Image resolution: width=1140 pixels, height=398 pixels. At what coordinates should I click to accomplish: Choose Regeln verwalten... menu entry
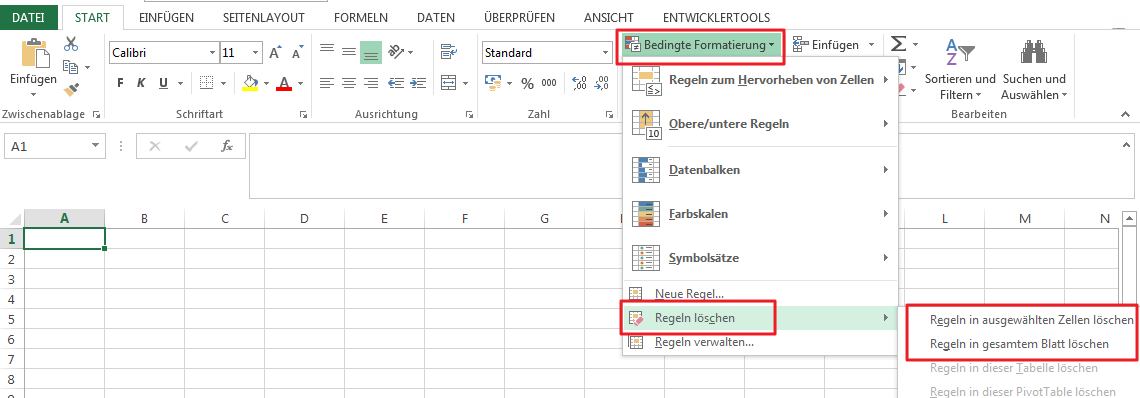[760, 342]
